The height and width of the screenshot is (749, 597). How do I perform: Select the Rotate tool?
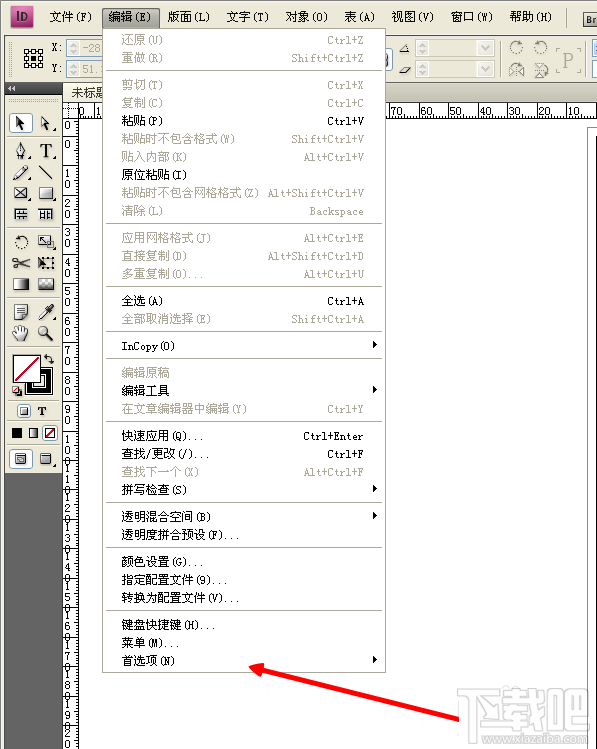[21, 242]
